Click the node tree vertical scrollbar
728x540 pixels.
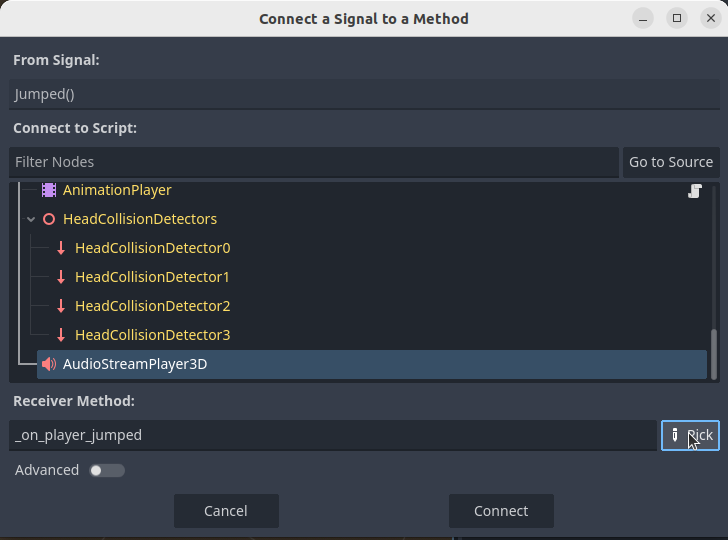click(714, 354)
